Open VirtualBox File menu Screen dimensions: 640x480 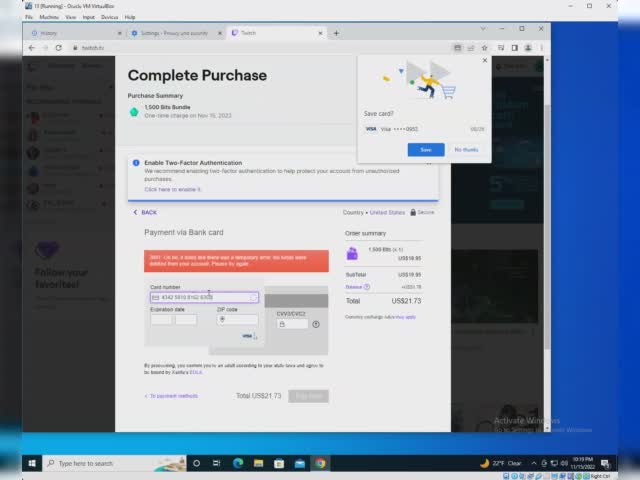pos(29,17)
